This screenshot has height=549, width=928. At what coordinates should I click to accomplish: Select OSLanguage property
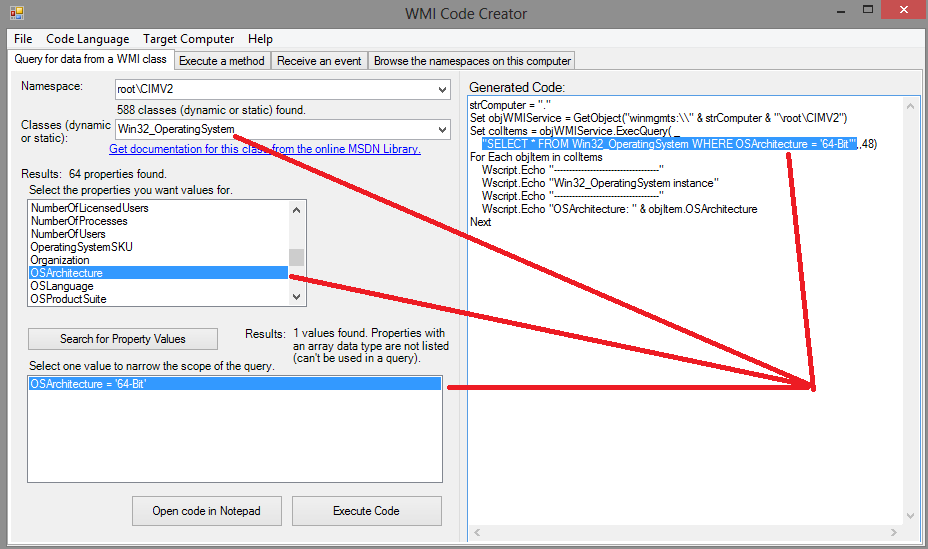point(158,286)
